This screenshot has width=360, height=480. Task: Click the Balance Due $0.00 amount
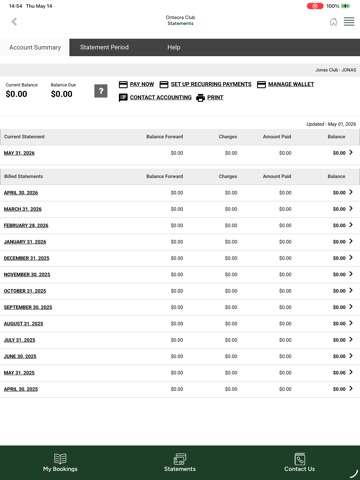click(x=62, y=94)
